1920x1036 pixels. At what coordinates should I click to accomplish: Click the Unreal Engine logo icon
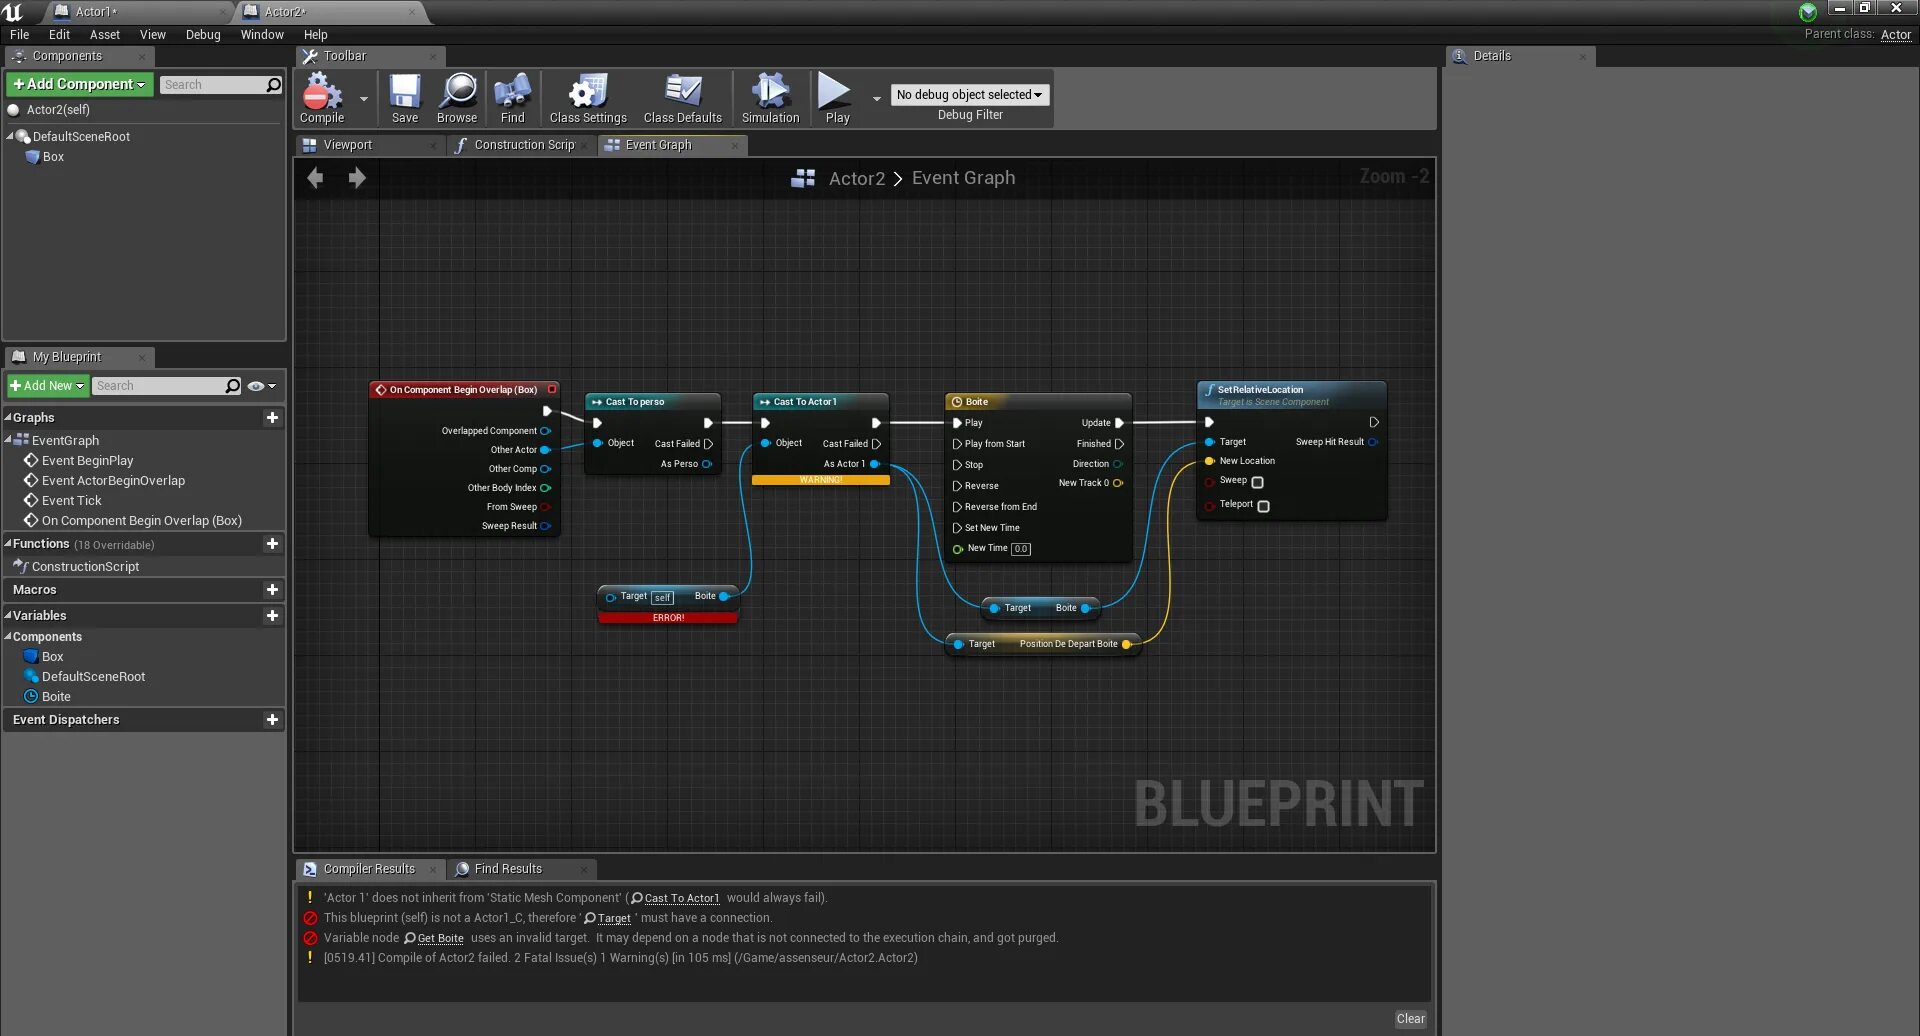click(x=13, y=12)
